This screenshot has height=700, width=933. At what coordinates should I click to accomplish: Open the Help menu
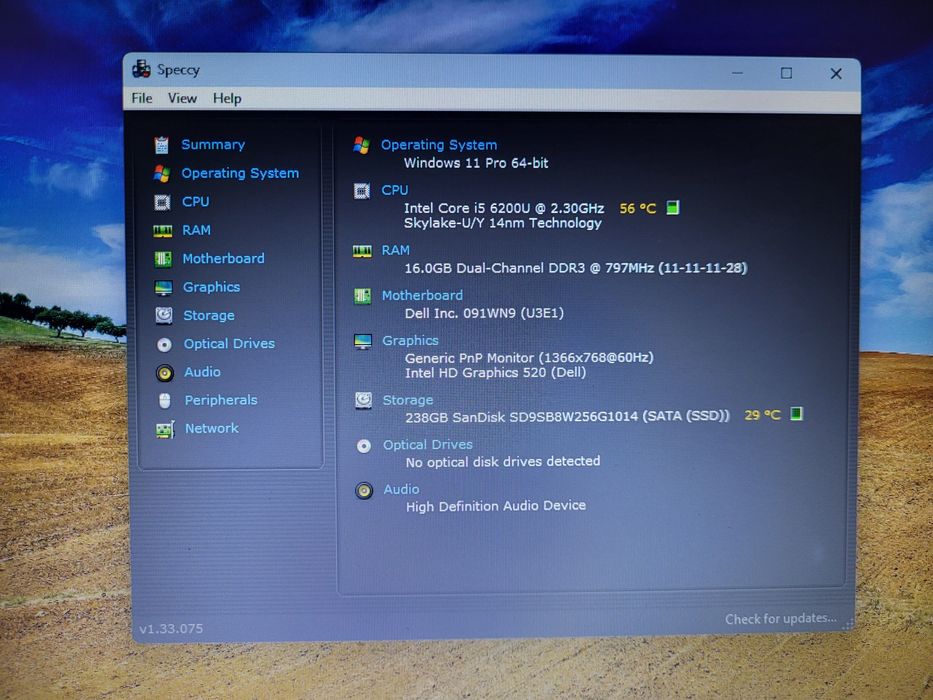(227, 98)
